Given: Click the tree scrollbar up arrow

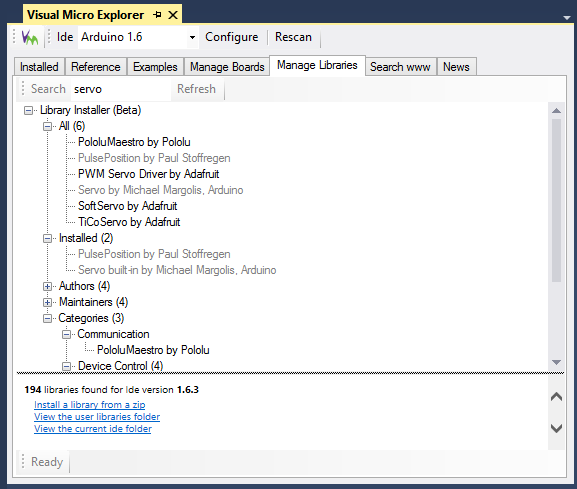Looking at the screenshot, I should [556, 111].
